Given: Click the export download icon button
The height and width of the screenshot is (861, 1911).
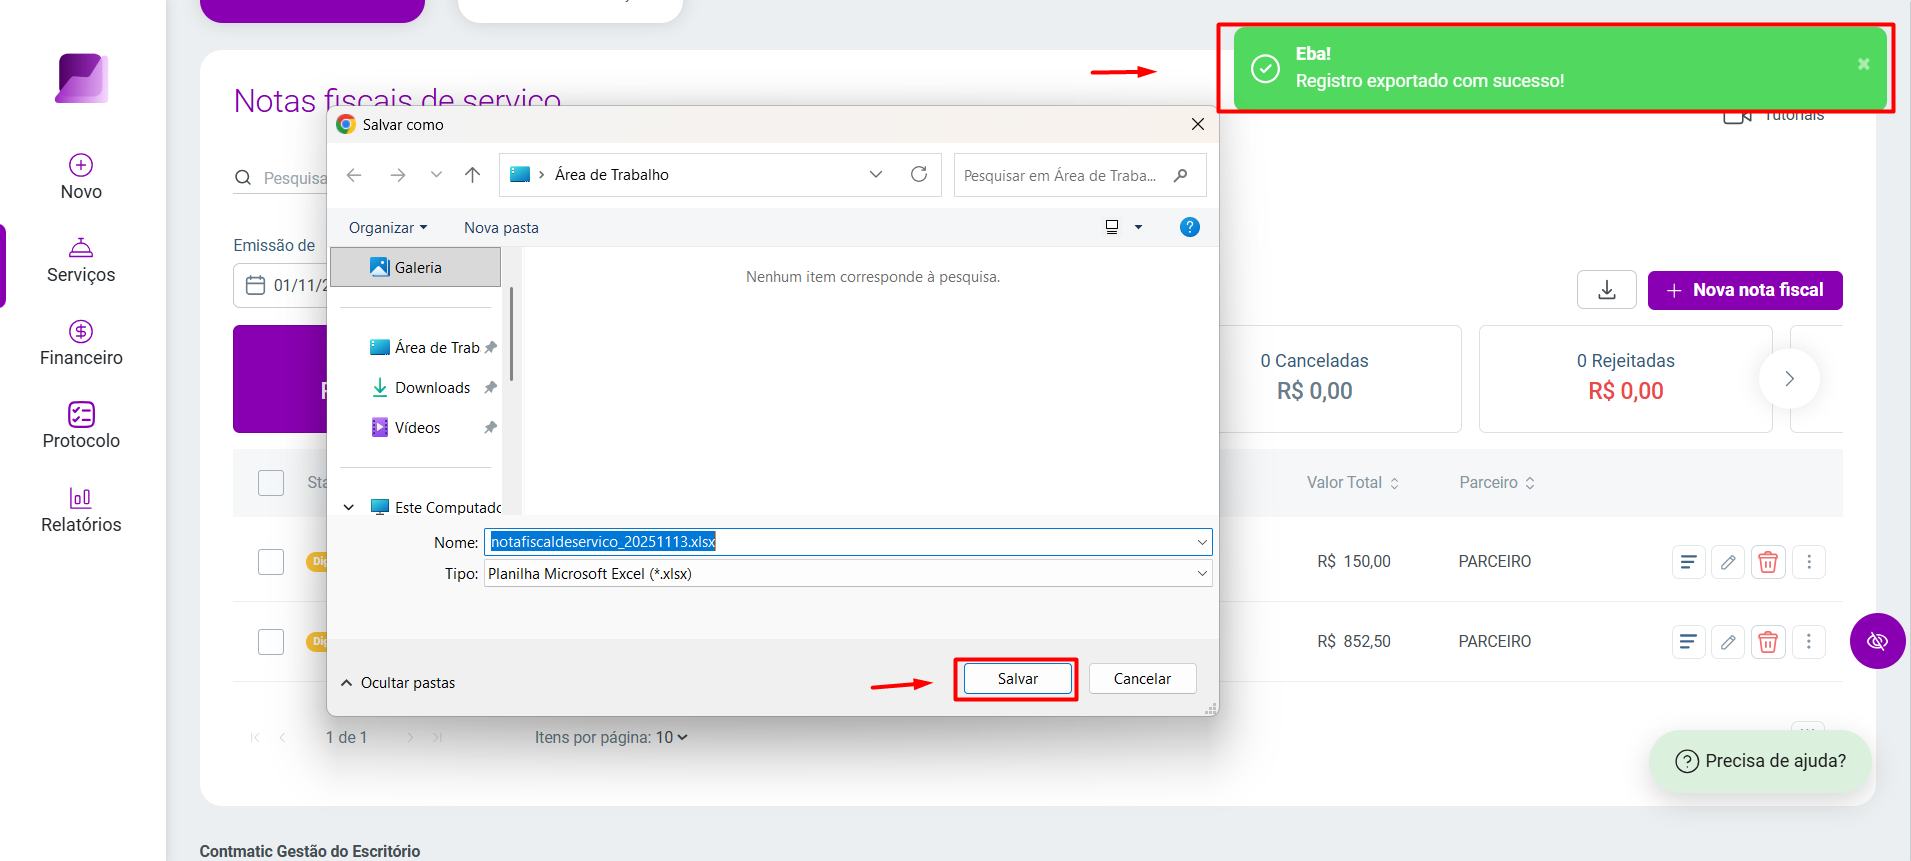Looking at the screenshot, I should click(1607, 290).
